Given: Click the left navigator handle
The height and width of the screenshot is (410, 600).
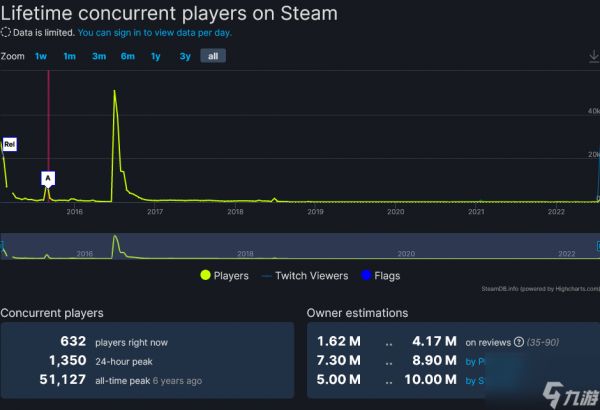Looking at the screenshot, I should click(x=2, y=246).
